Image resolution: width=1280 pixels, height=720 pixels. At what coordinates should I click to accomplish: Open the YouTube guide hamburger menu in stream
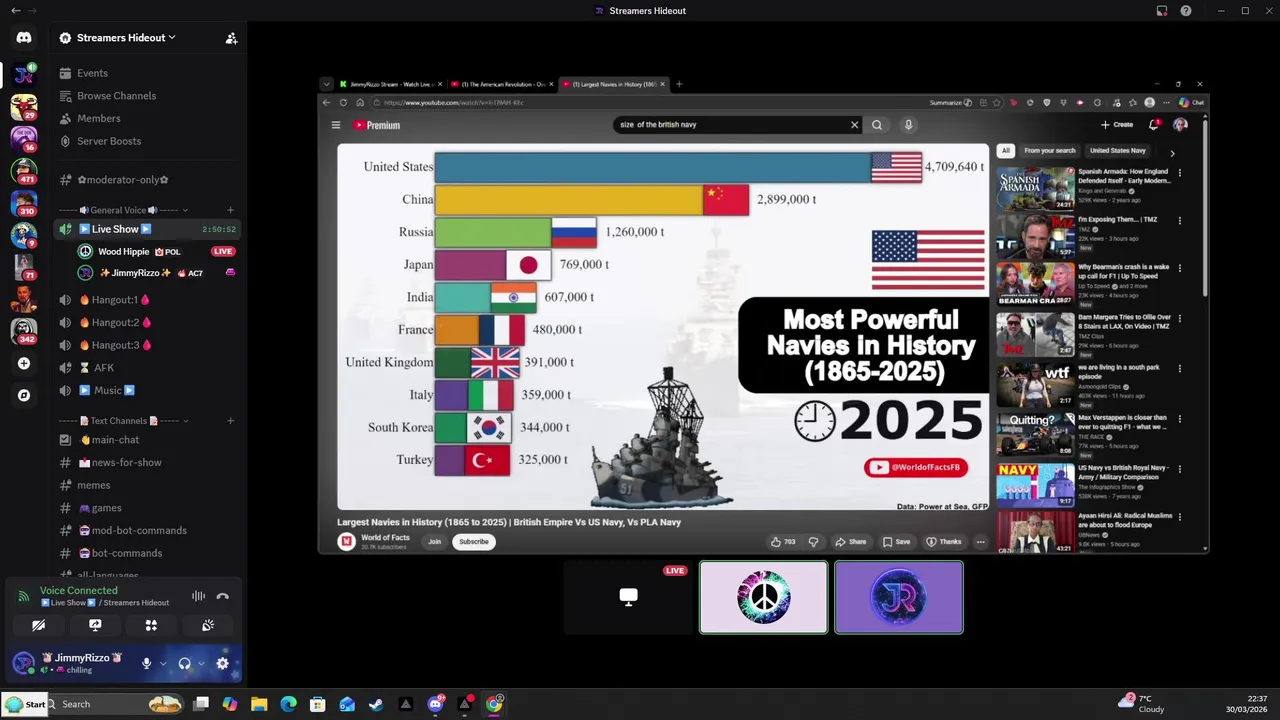point(336,125)
